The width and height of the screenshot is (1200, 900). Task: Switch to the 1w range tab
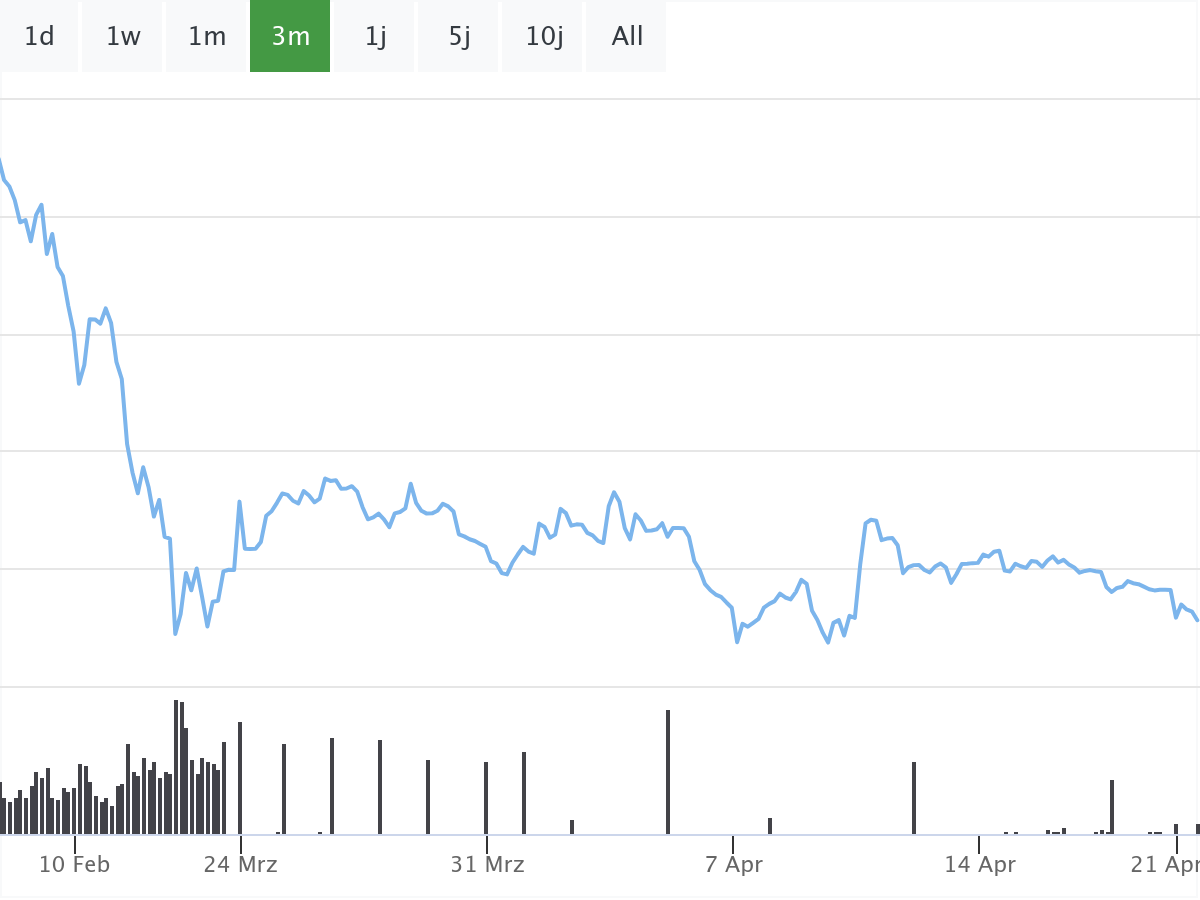coord(123,37)
